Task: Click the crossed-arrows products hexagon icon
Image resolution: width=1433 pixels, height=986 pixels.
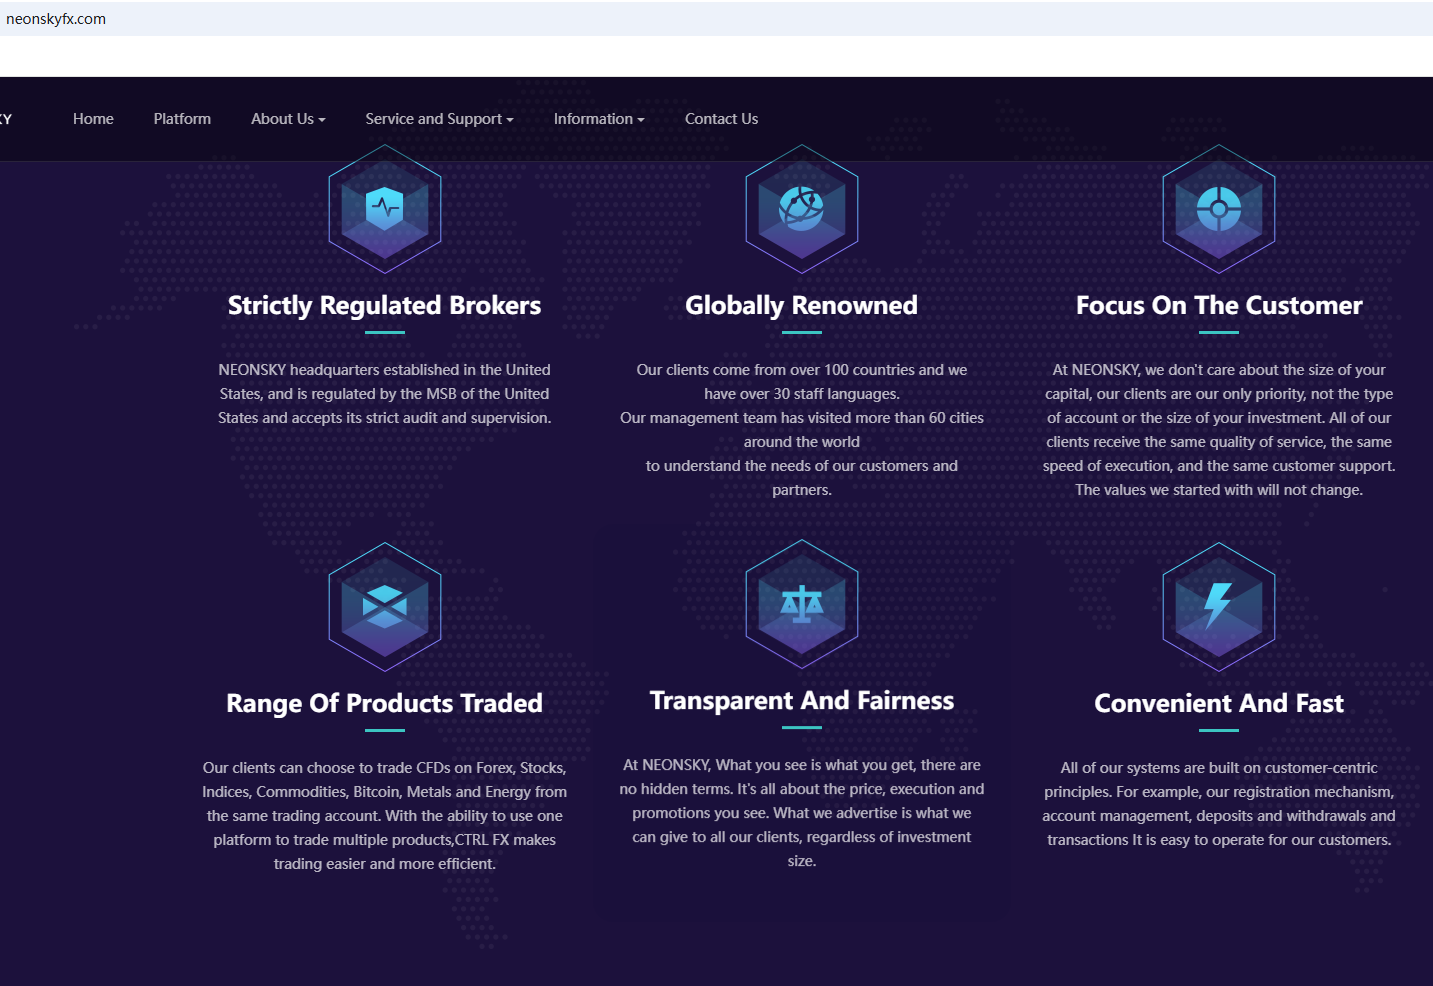Action: pos(385,607)
